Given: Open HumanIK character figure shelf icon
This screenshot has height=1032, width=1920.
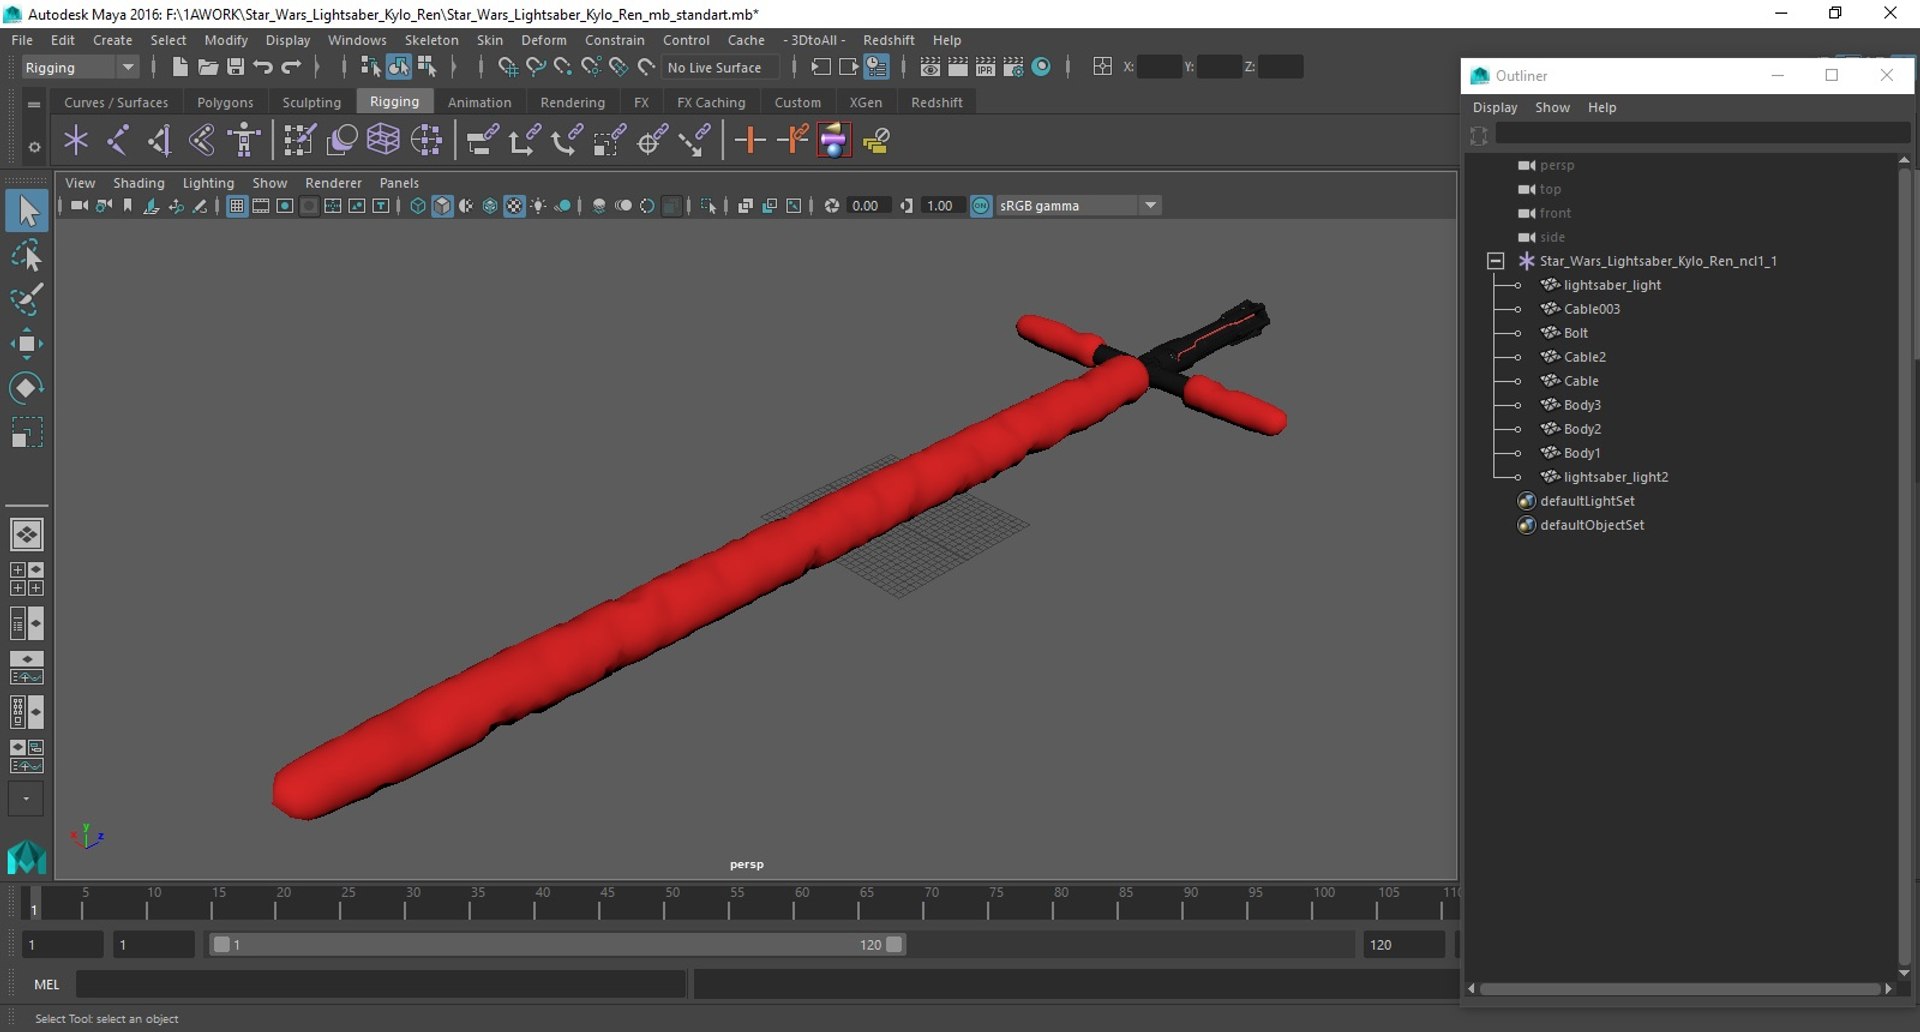Looking at the screenshot, I should [244, 141].
